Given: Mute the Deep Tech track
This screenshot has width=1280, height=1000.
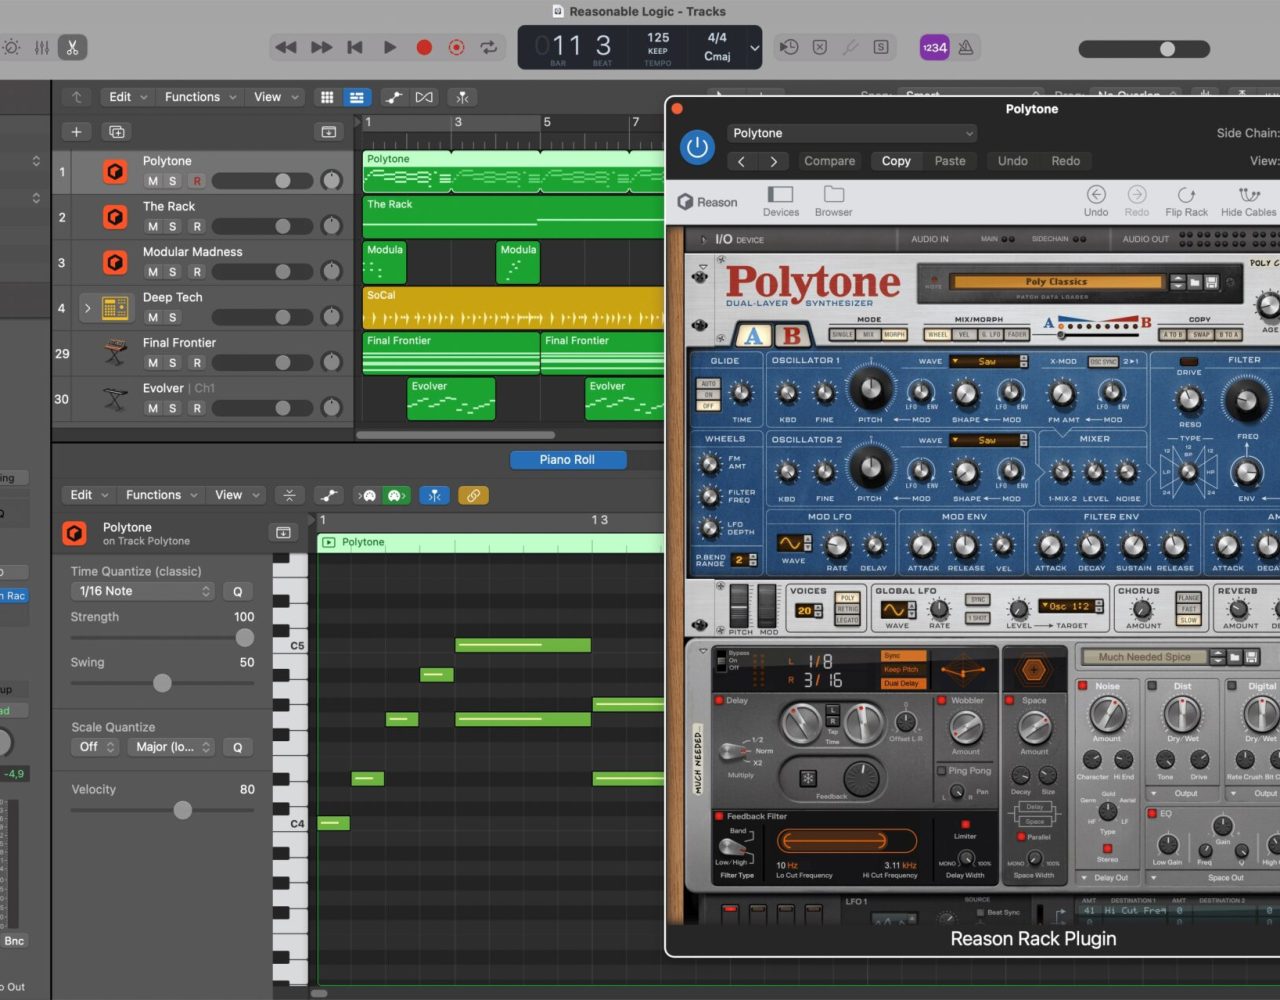Looking at the screenshot, I should point(153,317).
